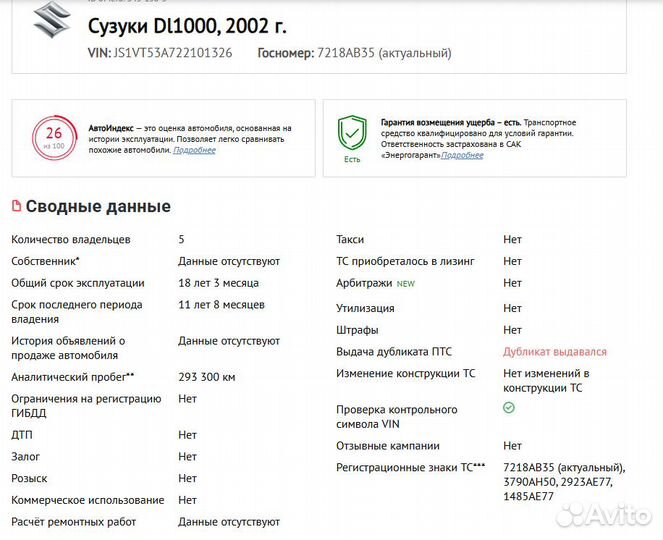This screenshot has width=663, height=540.
Task: Select the VIN number JS1VT53A722101326
Action: pos(173,53)
